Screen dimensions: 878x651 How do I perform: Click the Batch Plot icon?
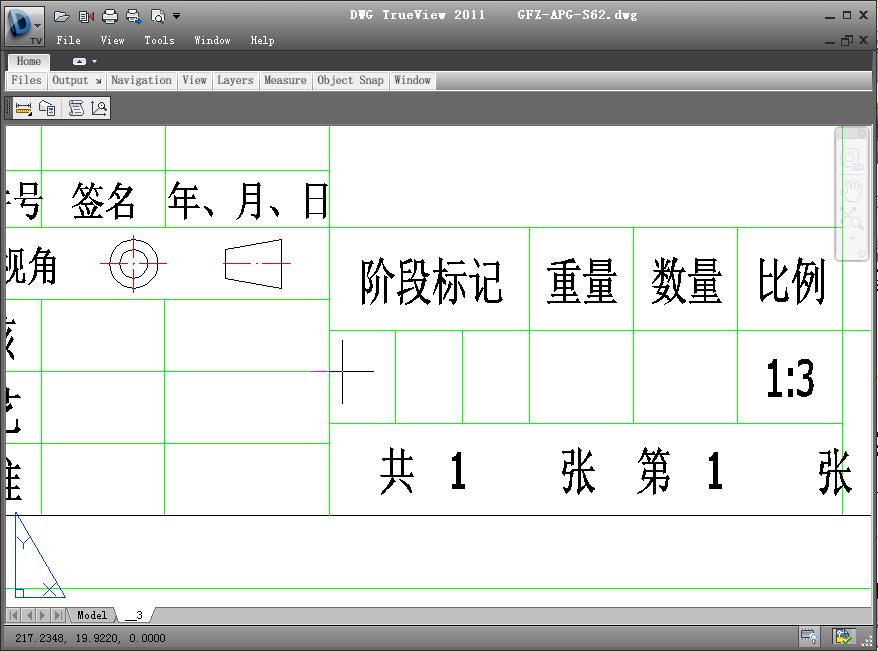click(134, 16)
